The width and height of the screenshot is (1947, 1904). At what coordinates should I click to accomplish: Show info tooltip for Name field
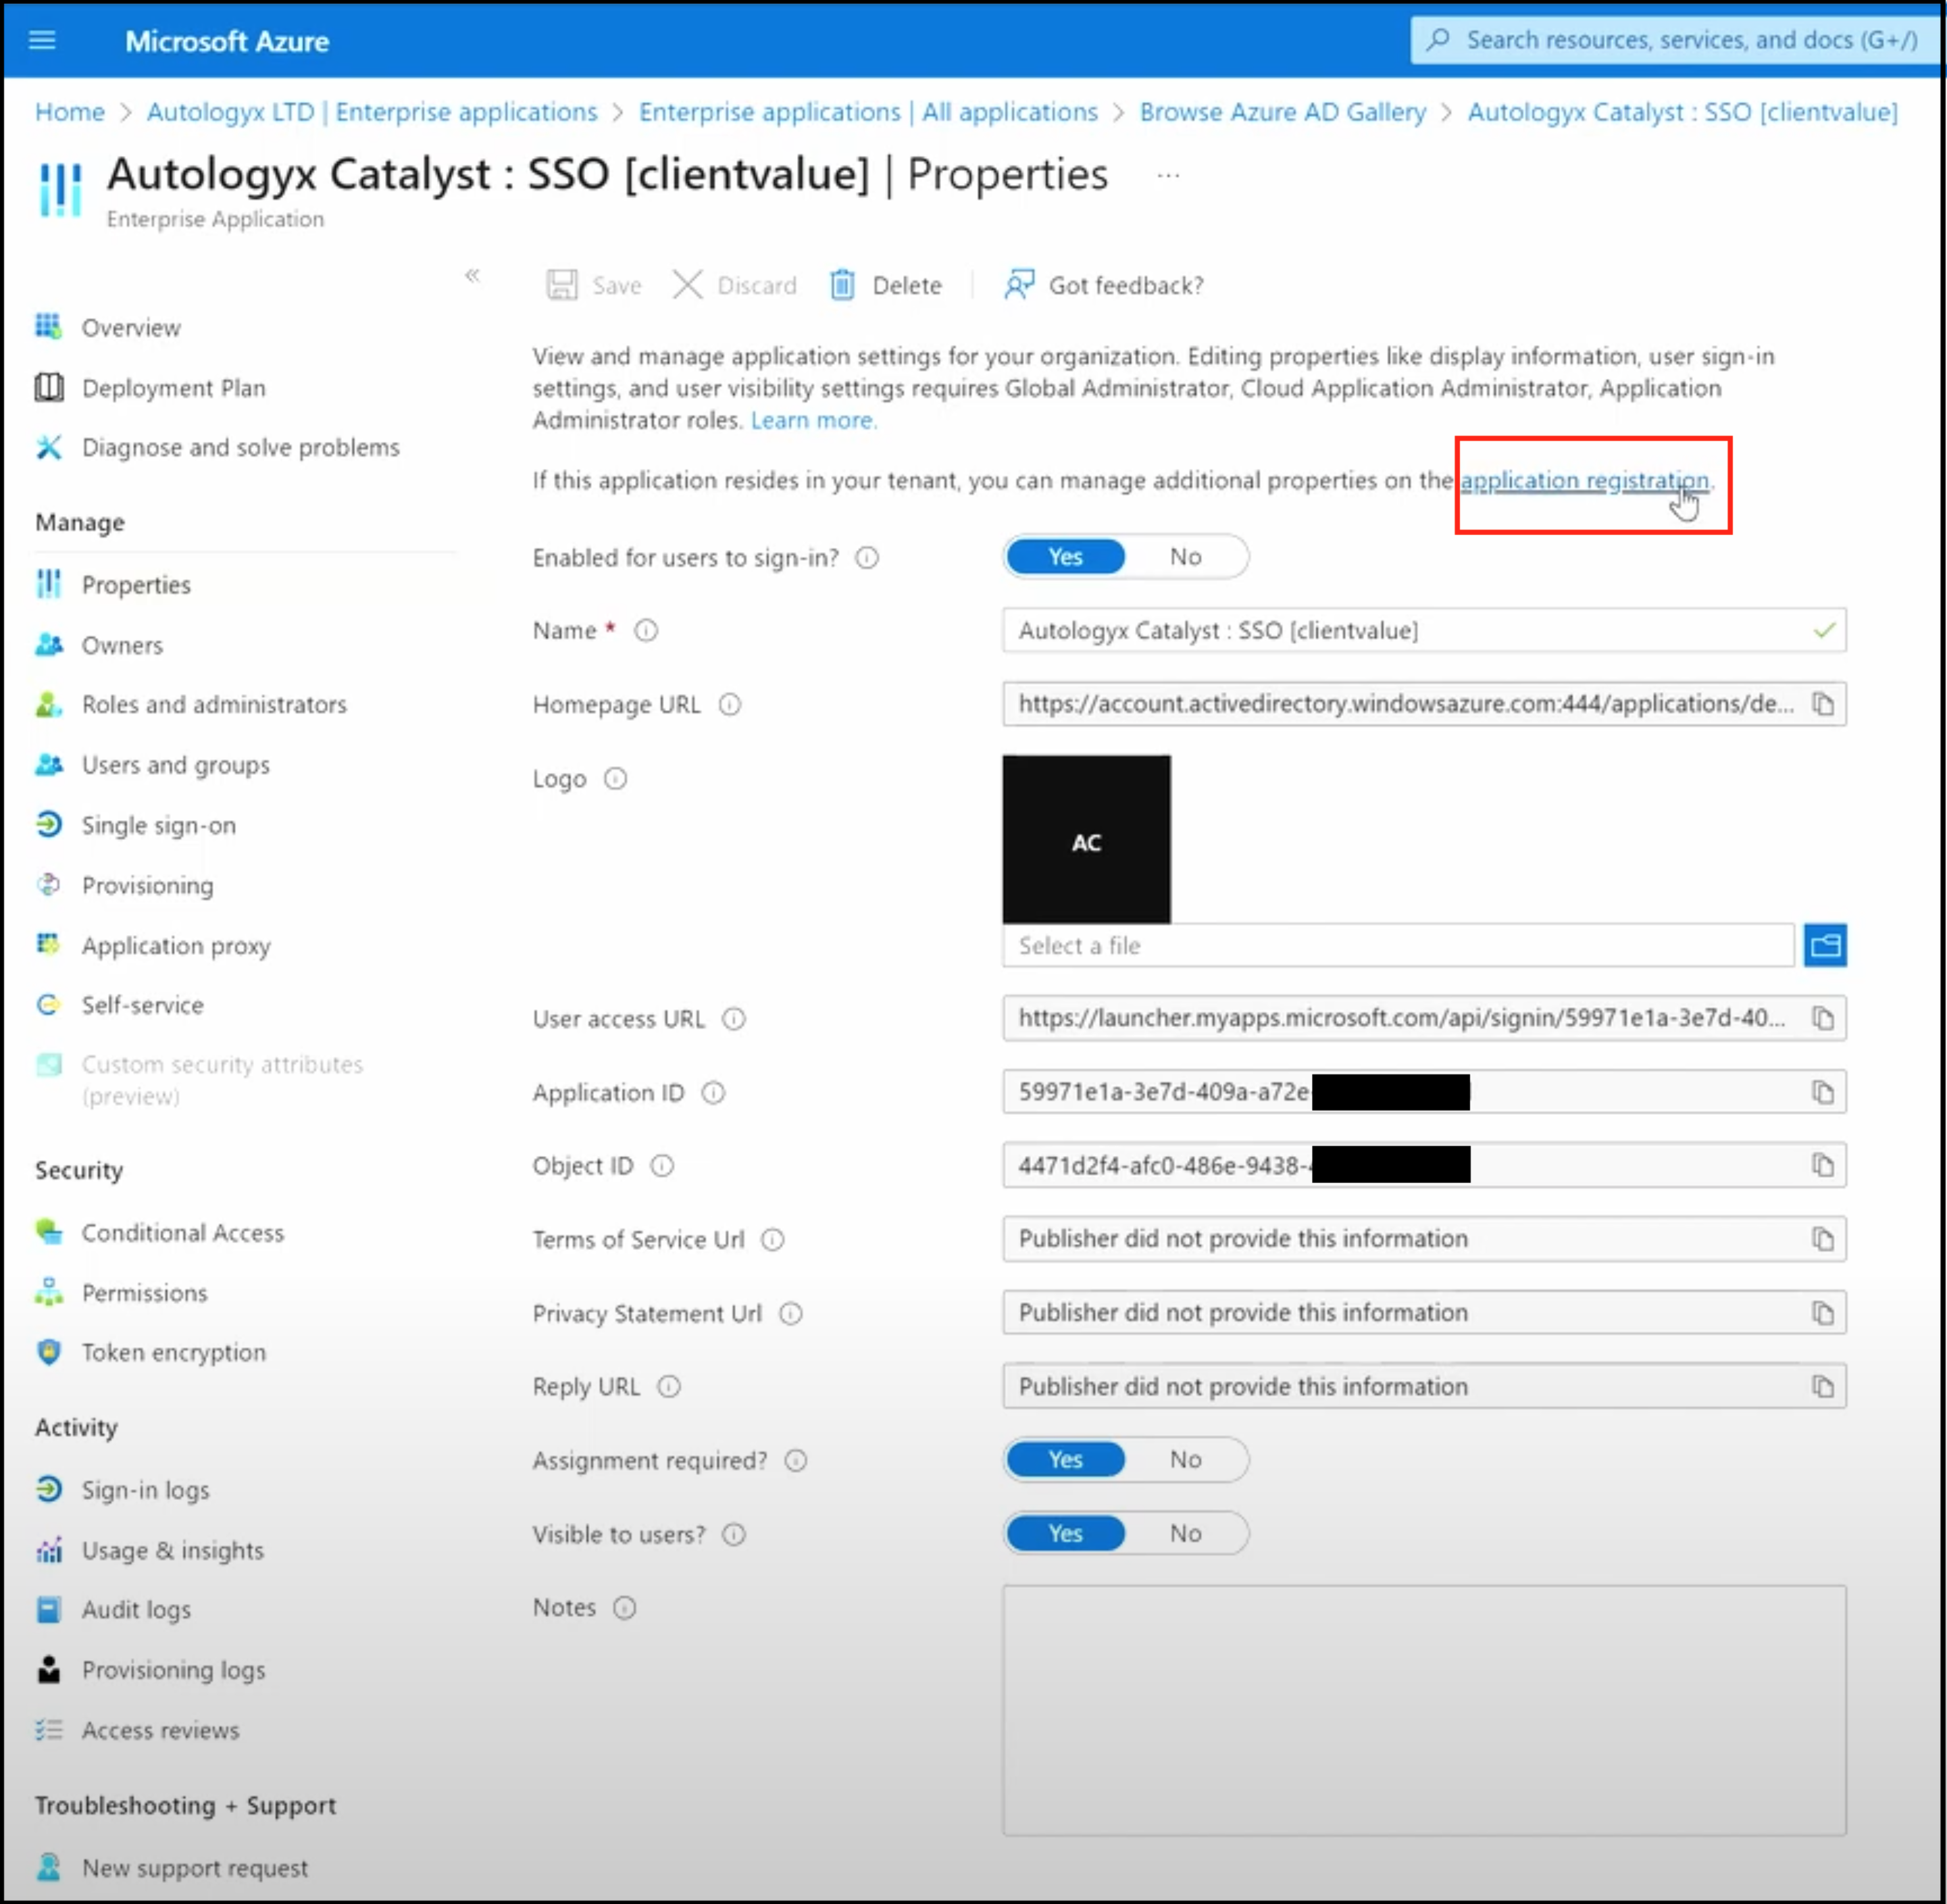(x=646, y=631)
